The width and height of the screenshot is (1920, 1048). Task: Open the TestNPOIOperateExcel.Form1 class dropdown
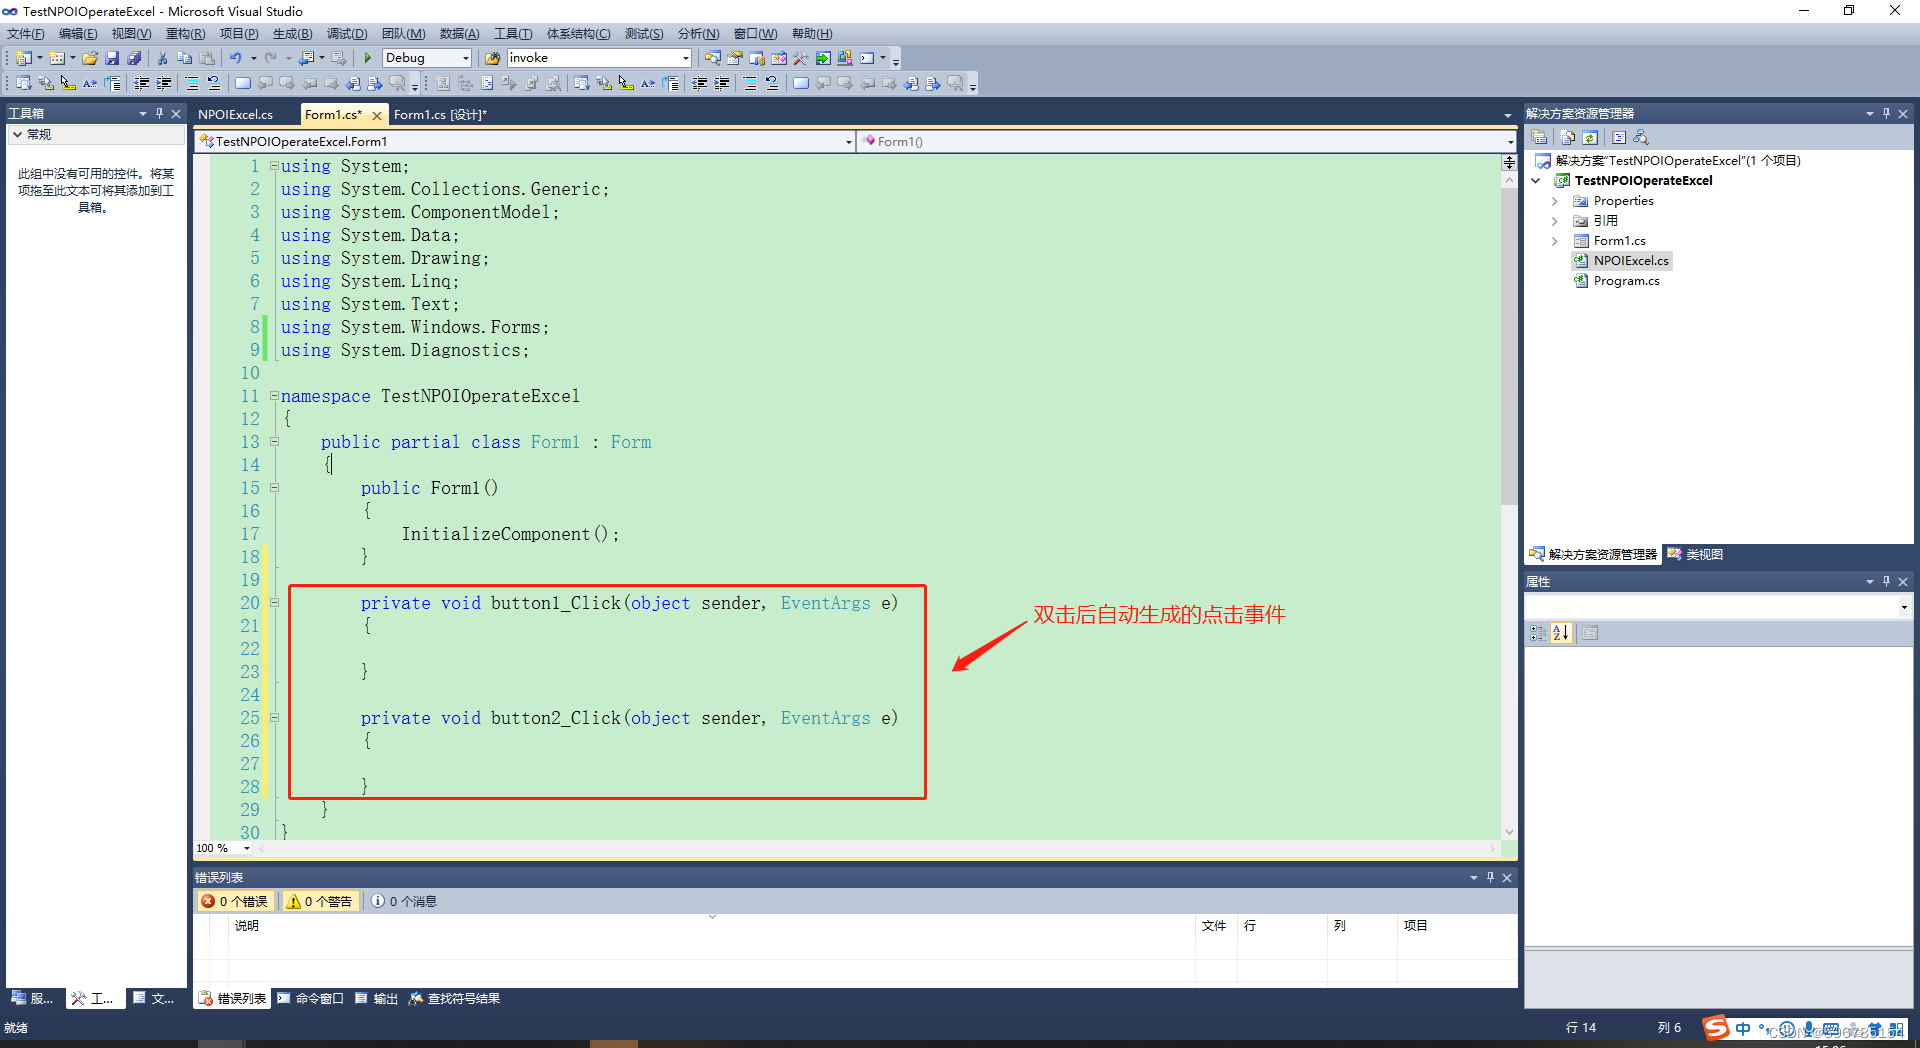(849, 142)
